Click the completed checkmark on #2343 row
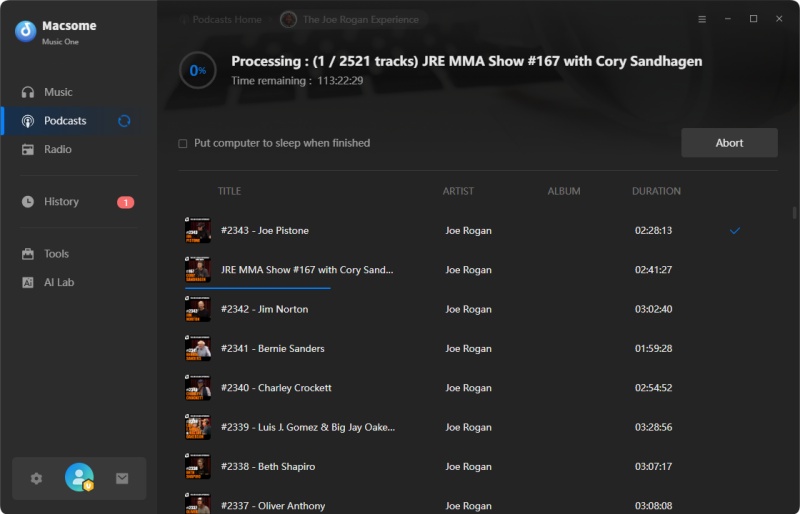 click(x=735, y=231)
